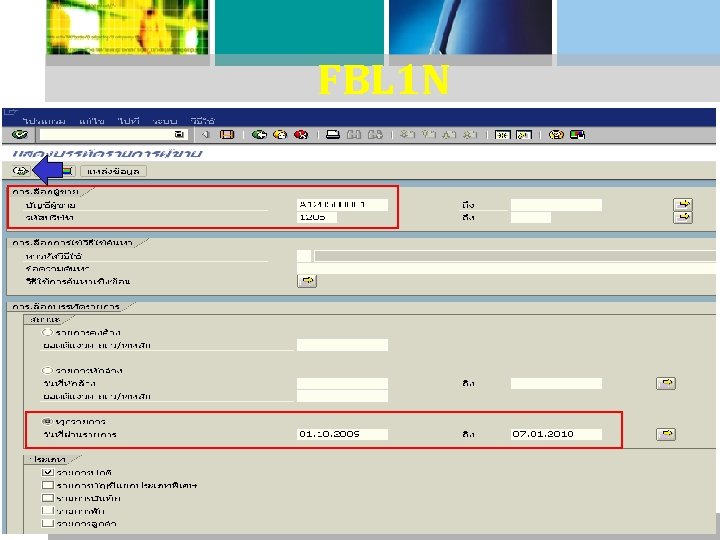This screenshot has height=540, width=720.
Task: Click the Save diskette icon in toolbar
Action: pos(227,135)
